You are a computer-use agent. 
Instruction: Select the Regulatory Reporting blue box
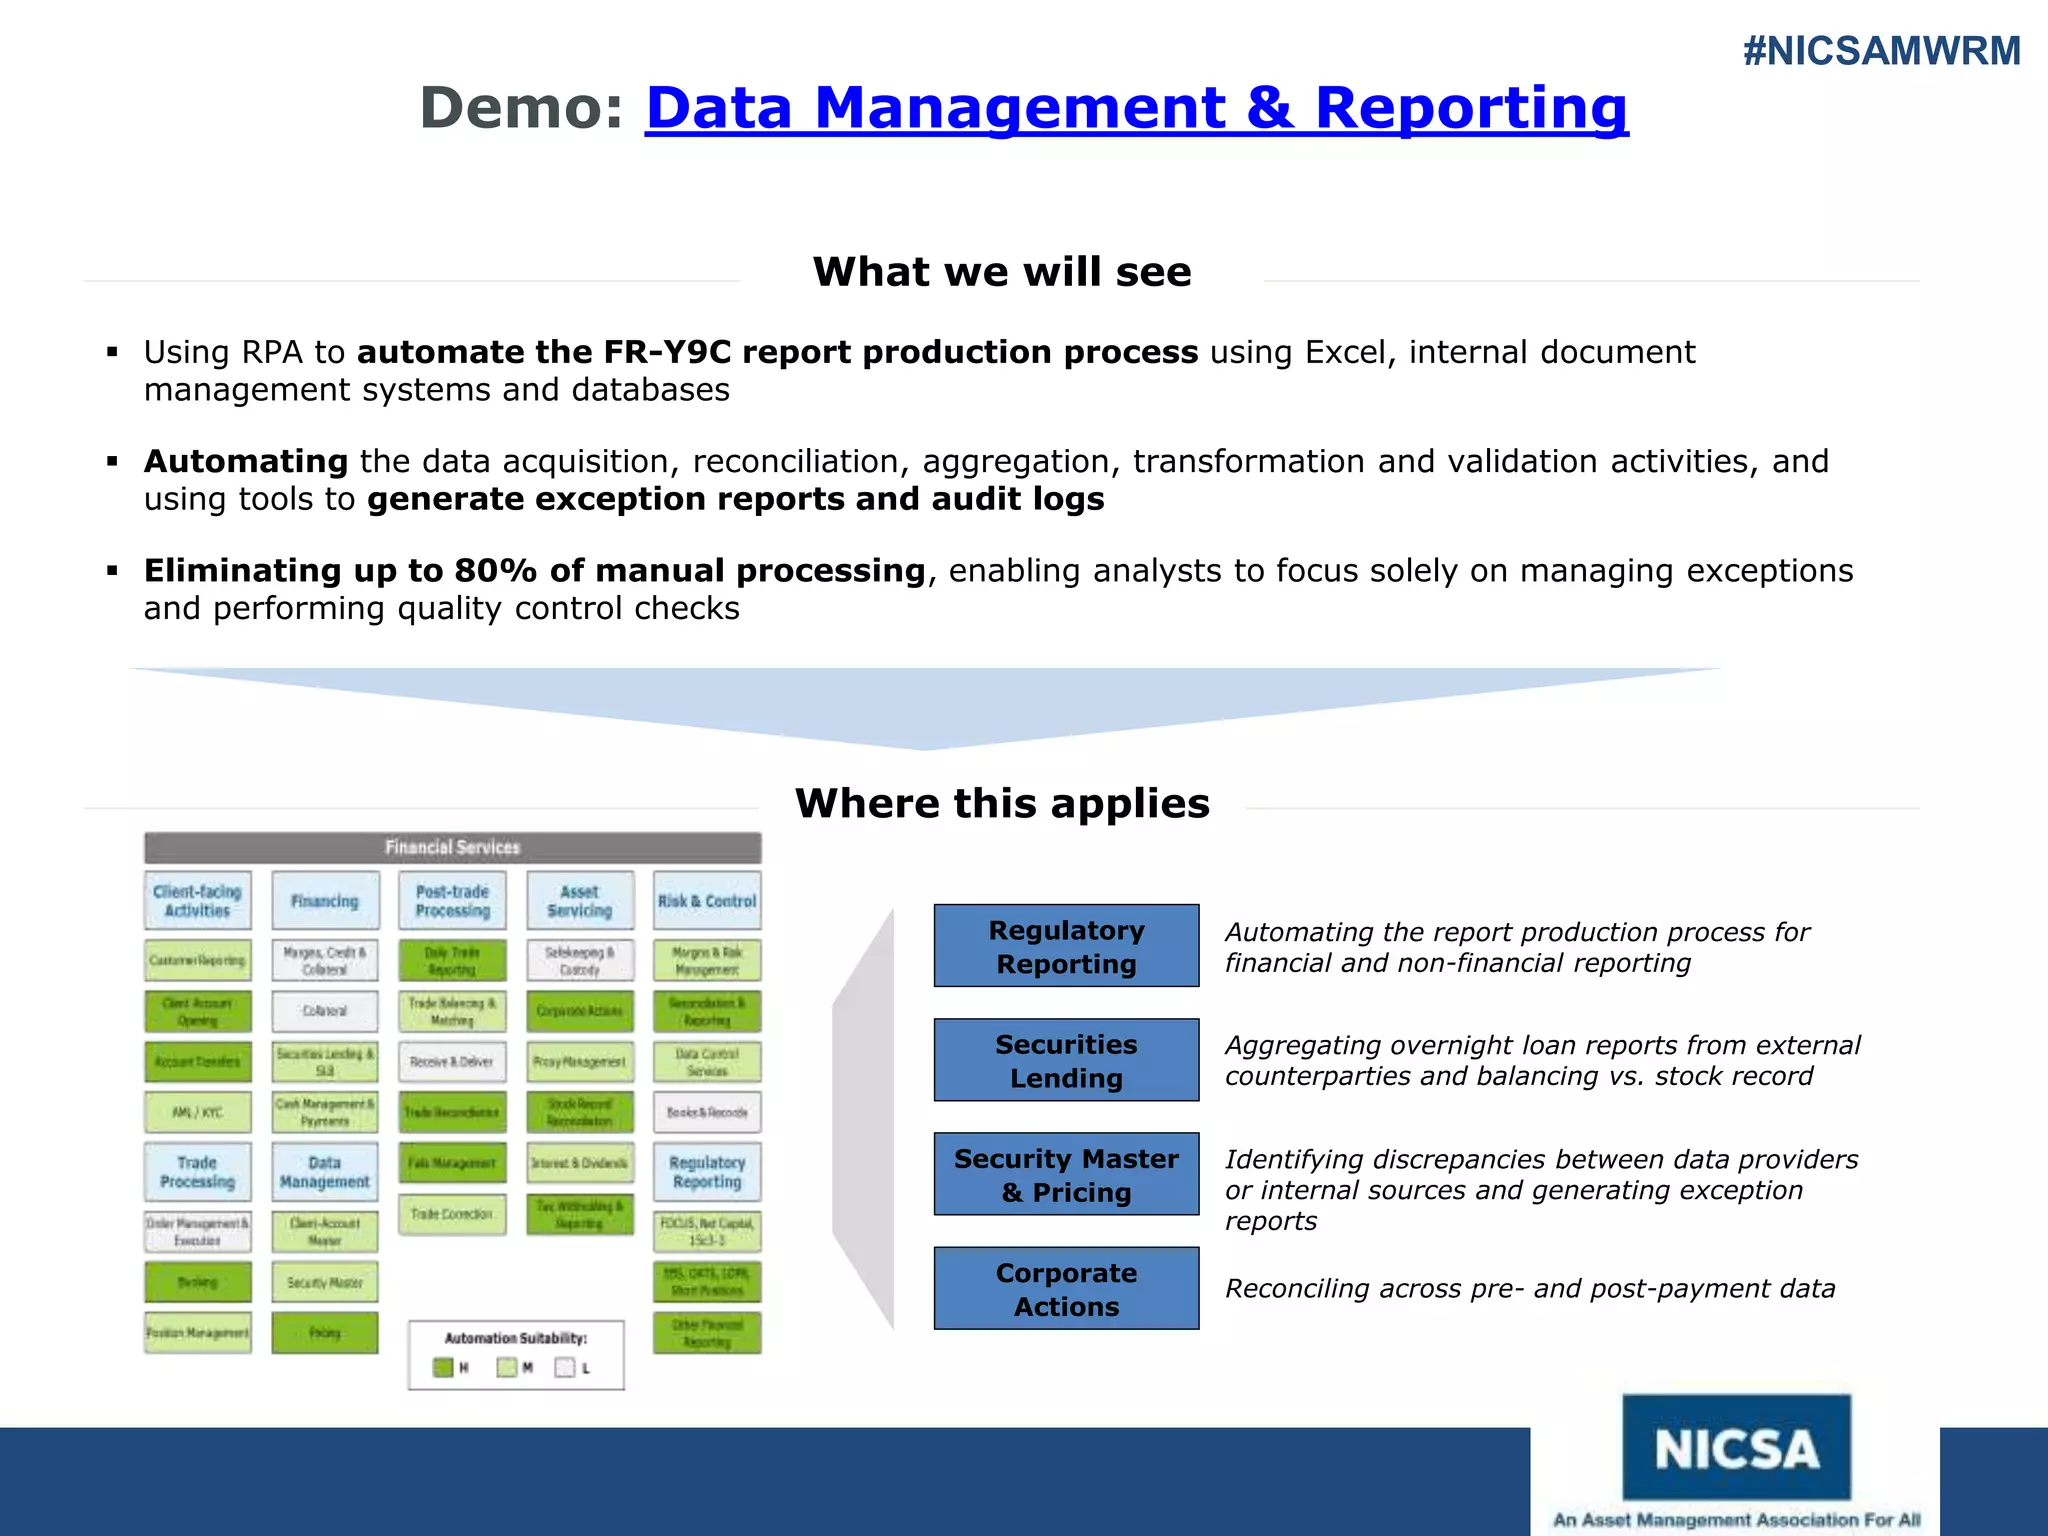point(1066,946)
